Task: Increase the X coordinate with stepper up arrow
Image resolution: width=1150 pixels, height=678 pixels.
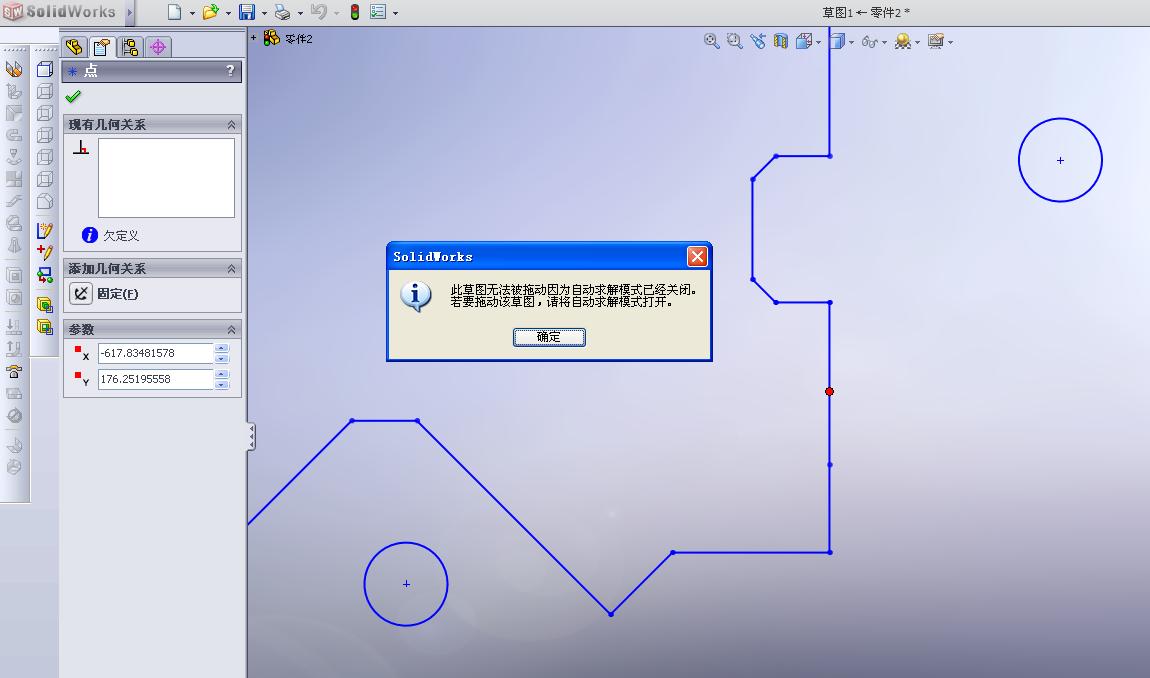Action: 222,348
